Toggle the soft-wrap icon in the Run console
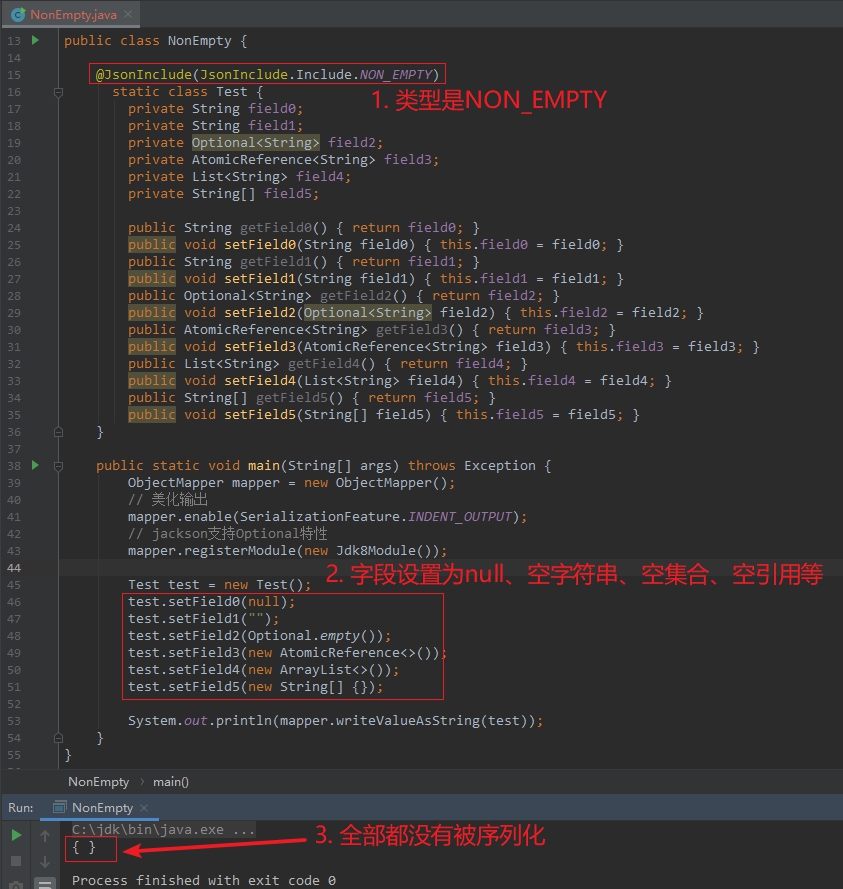 [45, 884]
